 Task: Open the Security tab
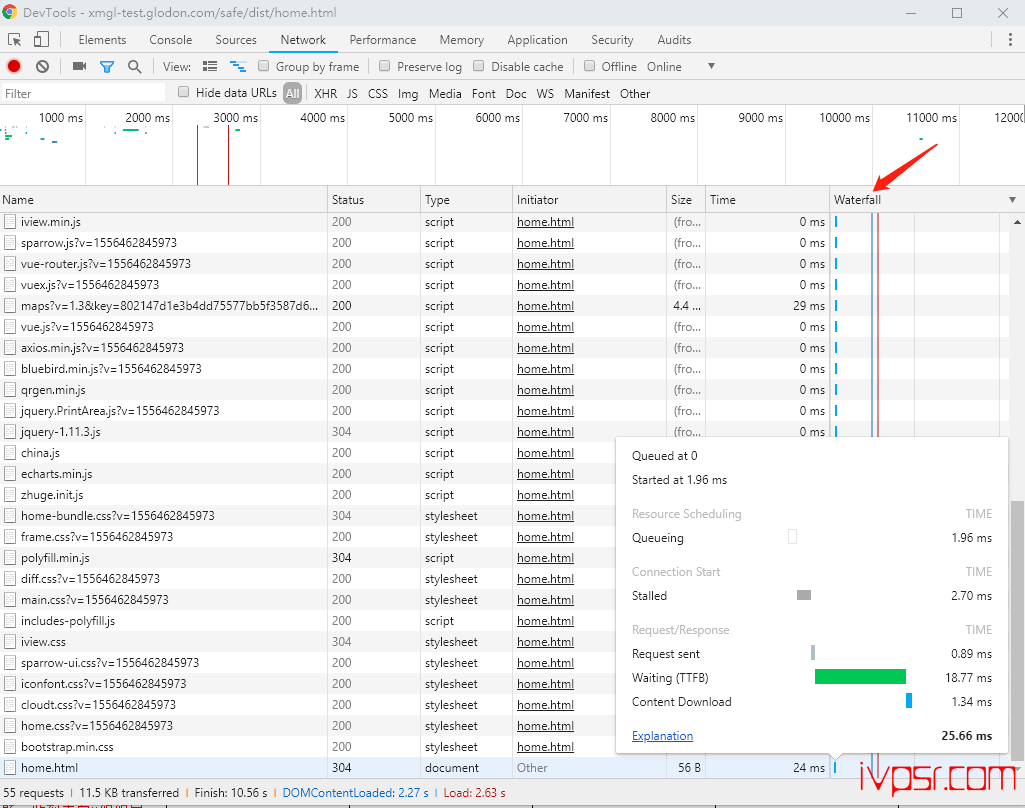(612, 40)
